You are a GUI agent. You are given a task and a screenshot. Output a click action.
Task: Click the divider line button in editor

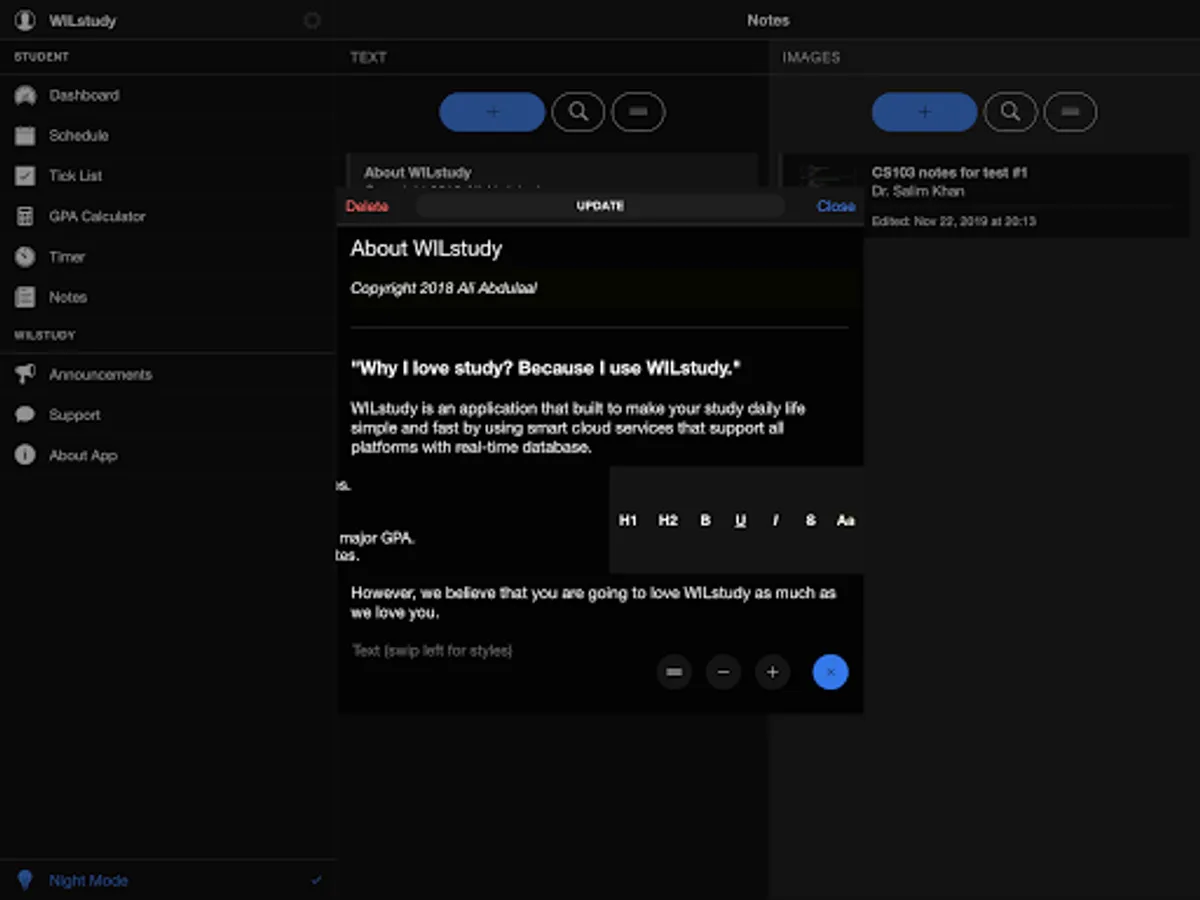click(674, 672)
